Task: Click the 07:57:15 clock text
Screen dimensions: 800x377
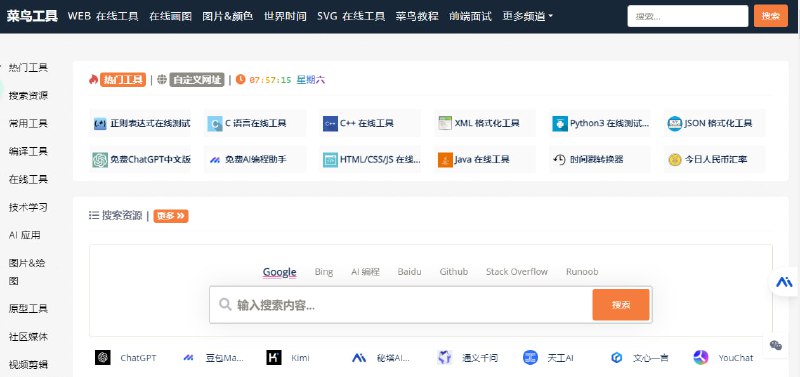Action: pyautogui.click(x=270, y=80)
